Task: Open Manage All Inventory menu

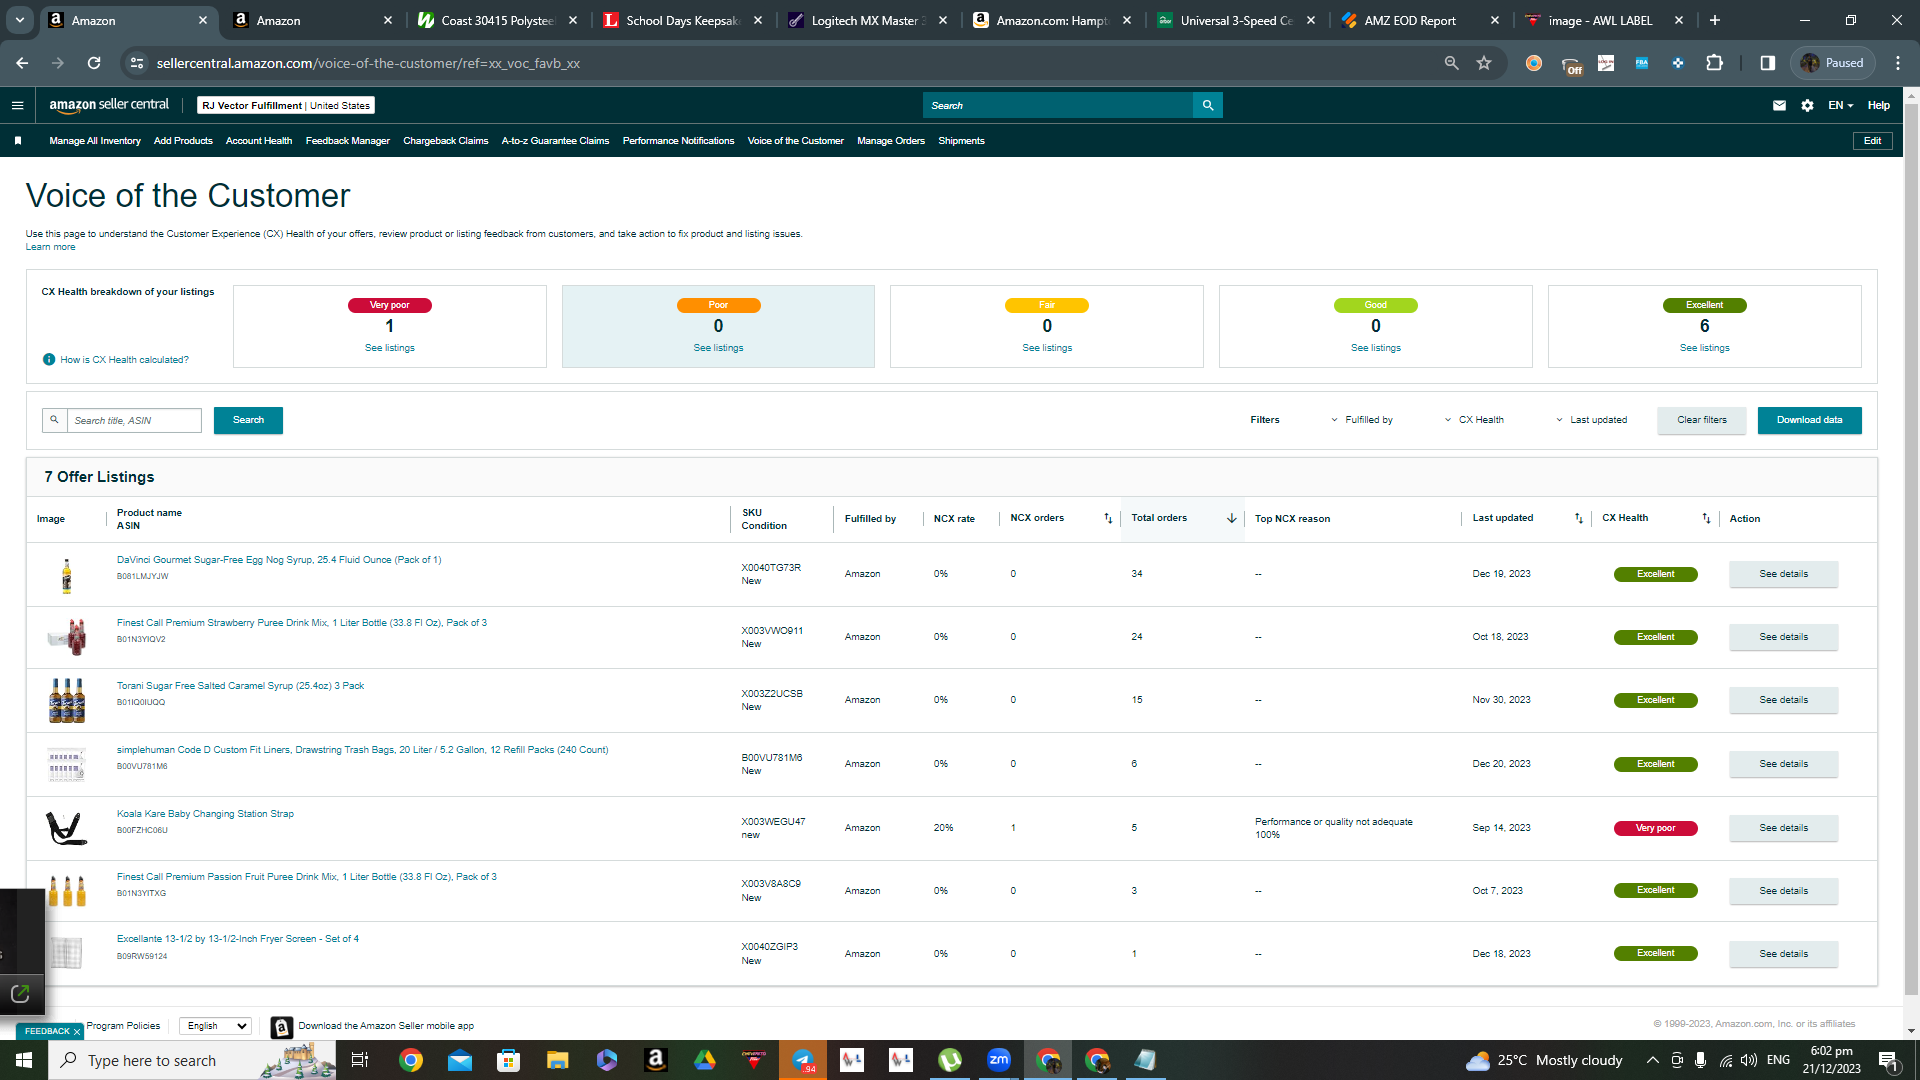Action: [x=95, y=141]
